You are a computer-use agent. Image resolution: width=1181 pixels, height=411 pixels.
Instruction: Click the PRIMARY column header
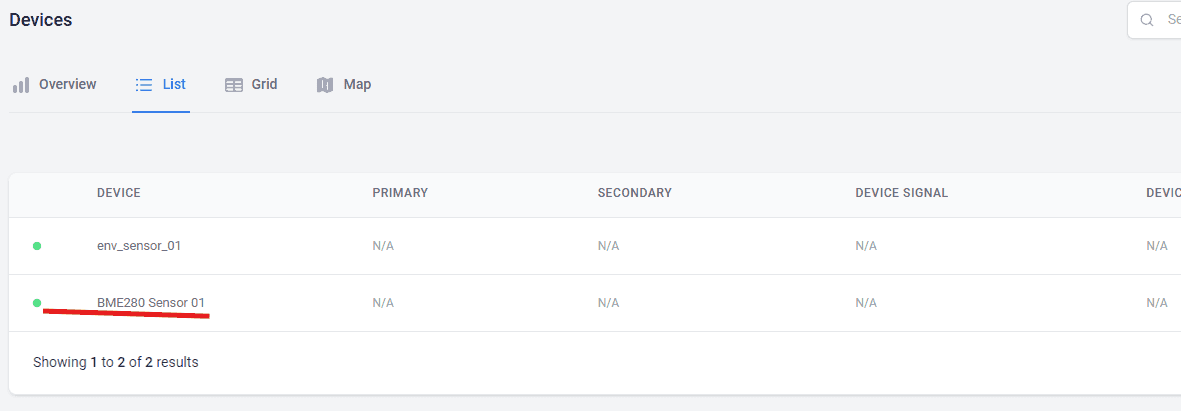click(x=400, y=193)
